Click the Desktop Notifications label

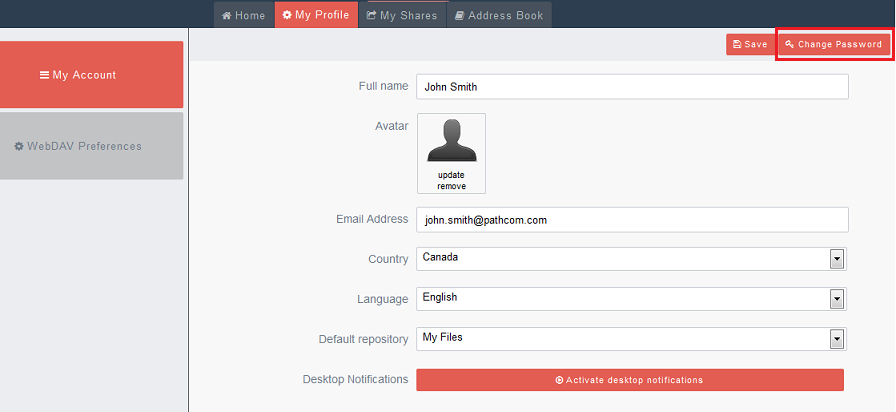coord(355,379)
